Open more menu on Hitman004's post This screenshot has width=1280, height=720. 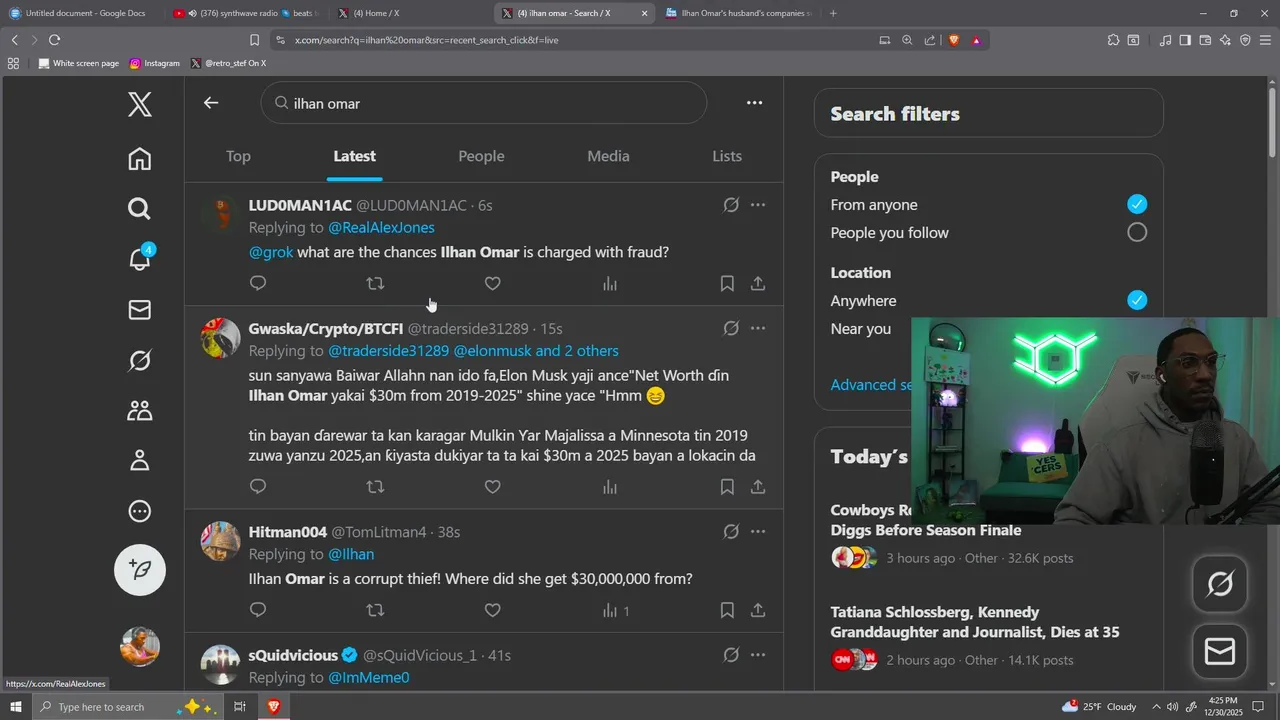pos(758,532)
